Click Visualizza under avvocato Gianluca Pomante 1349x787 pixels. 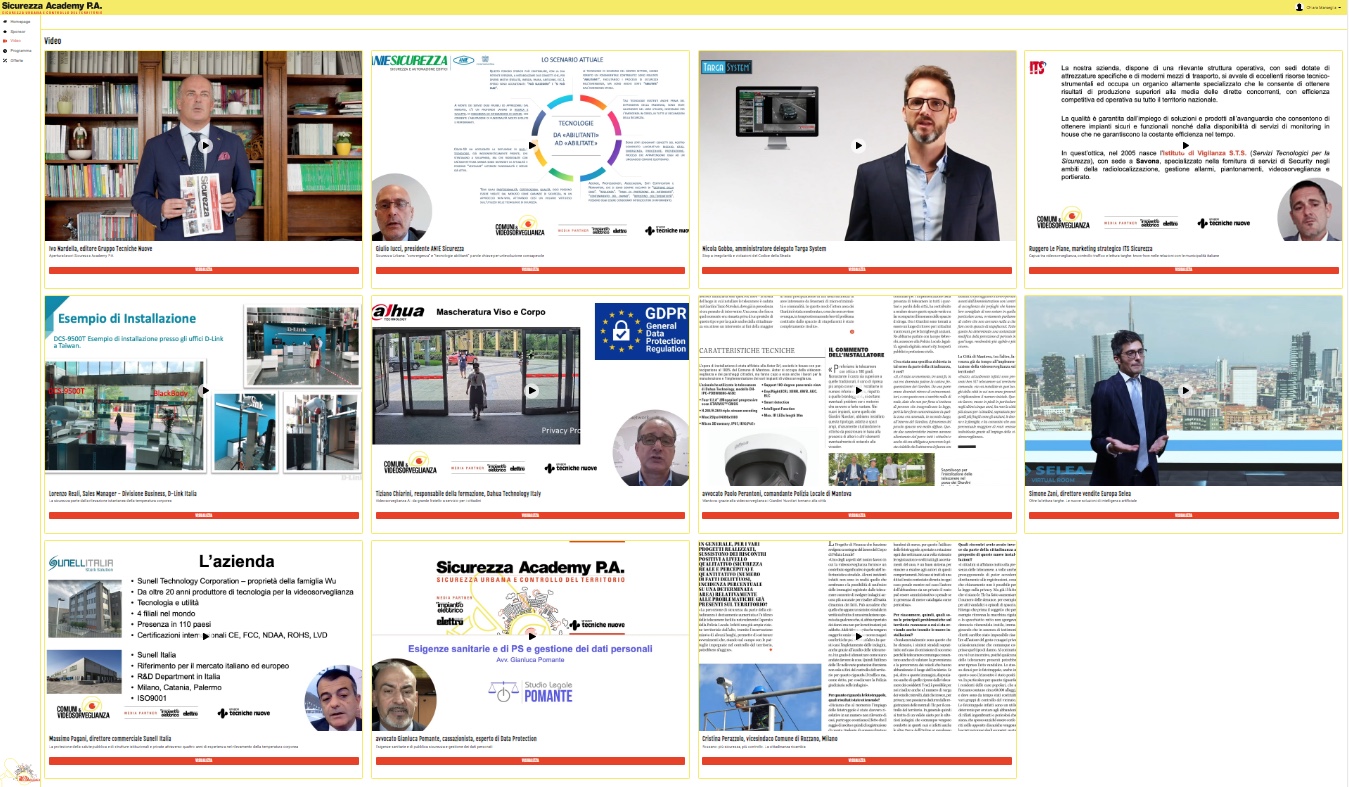tap(530, 760)
